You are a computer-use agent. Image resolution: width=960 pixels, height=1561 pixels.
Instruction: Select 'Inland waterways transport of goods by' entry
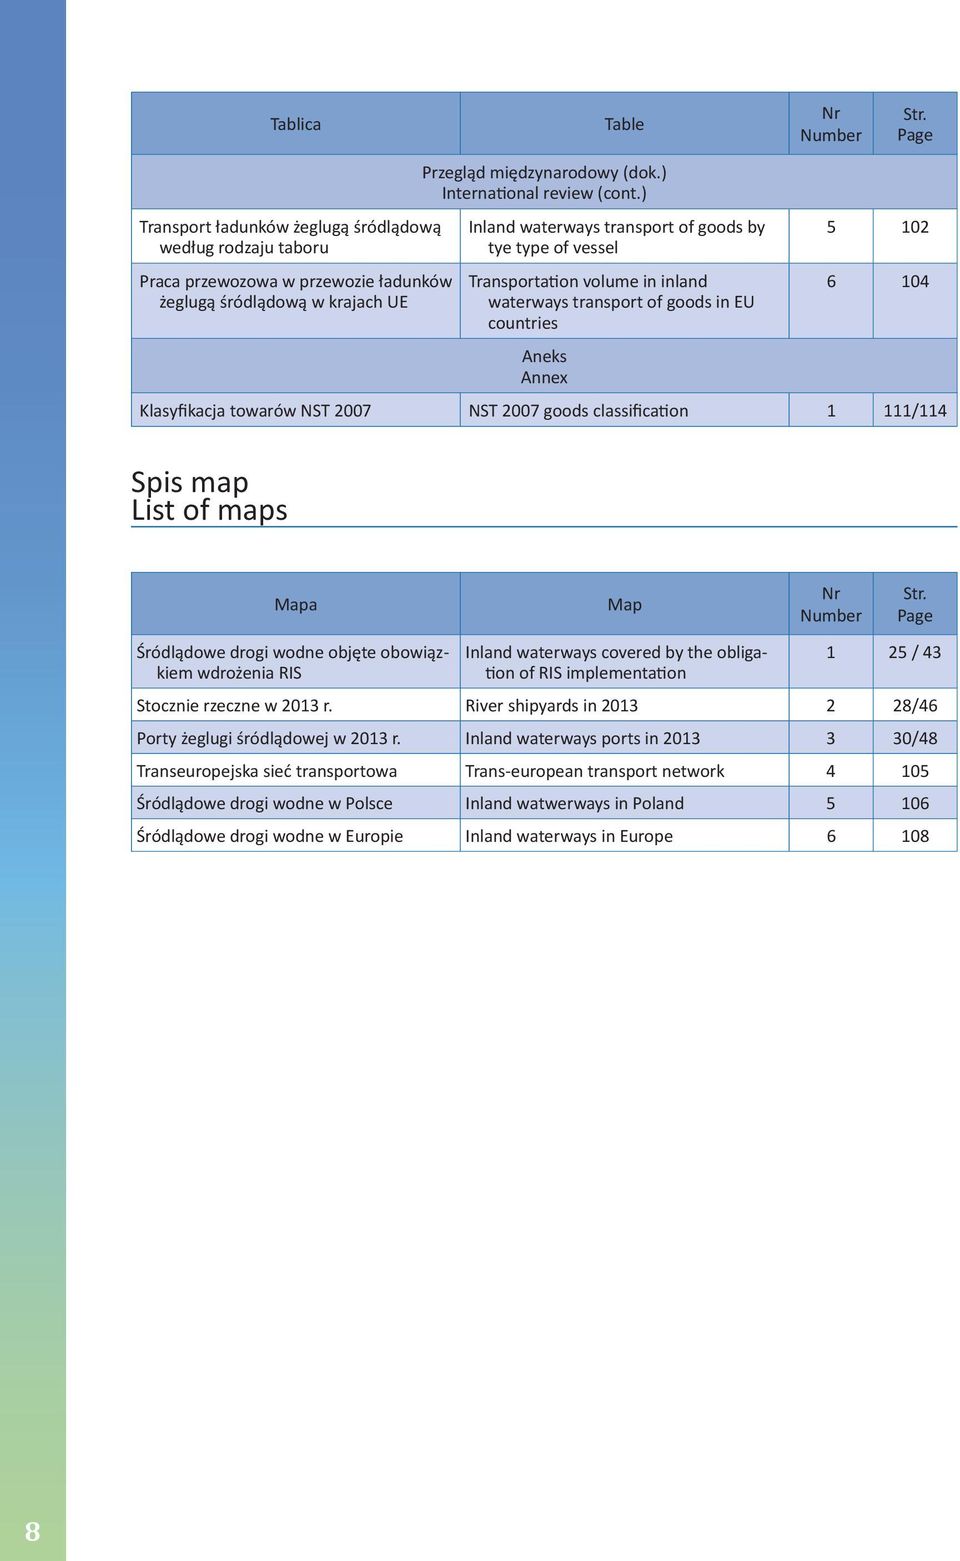[x=616, y=227]
